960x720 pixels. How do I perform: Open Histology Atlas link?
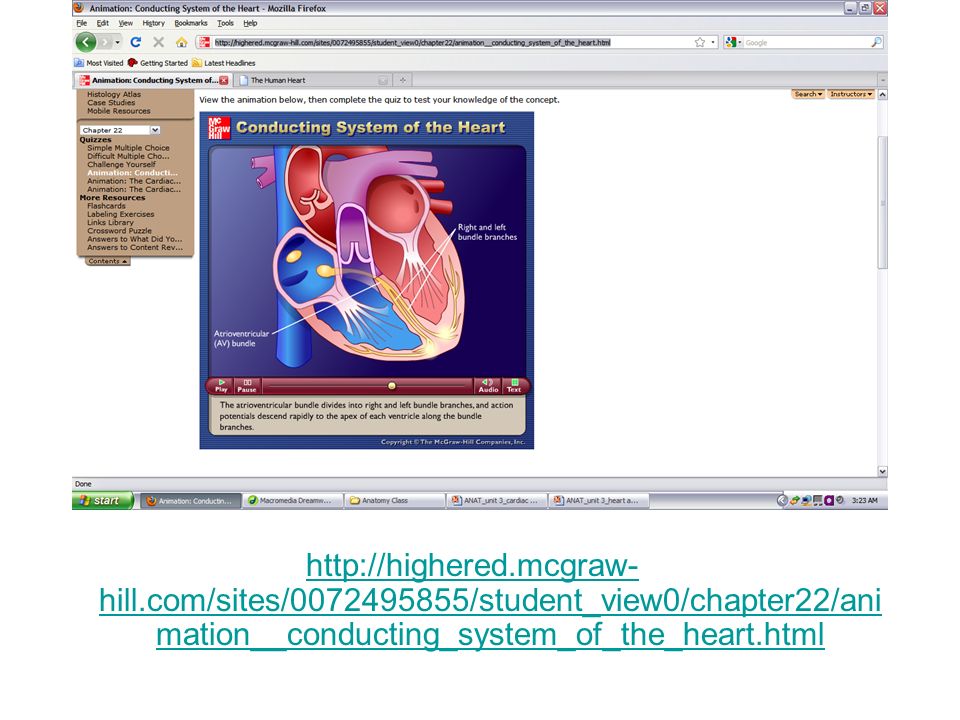(x=114, y=94)
